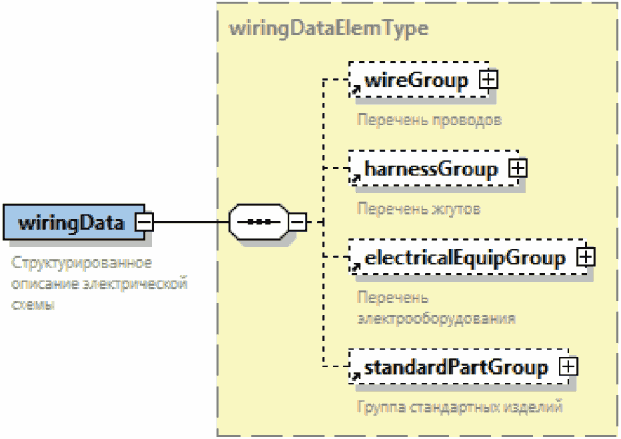Click the 'Перечень проводов' annotation text

(414, 119)
